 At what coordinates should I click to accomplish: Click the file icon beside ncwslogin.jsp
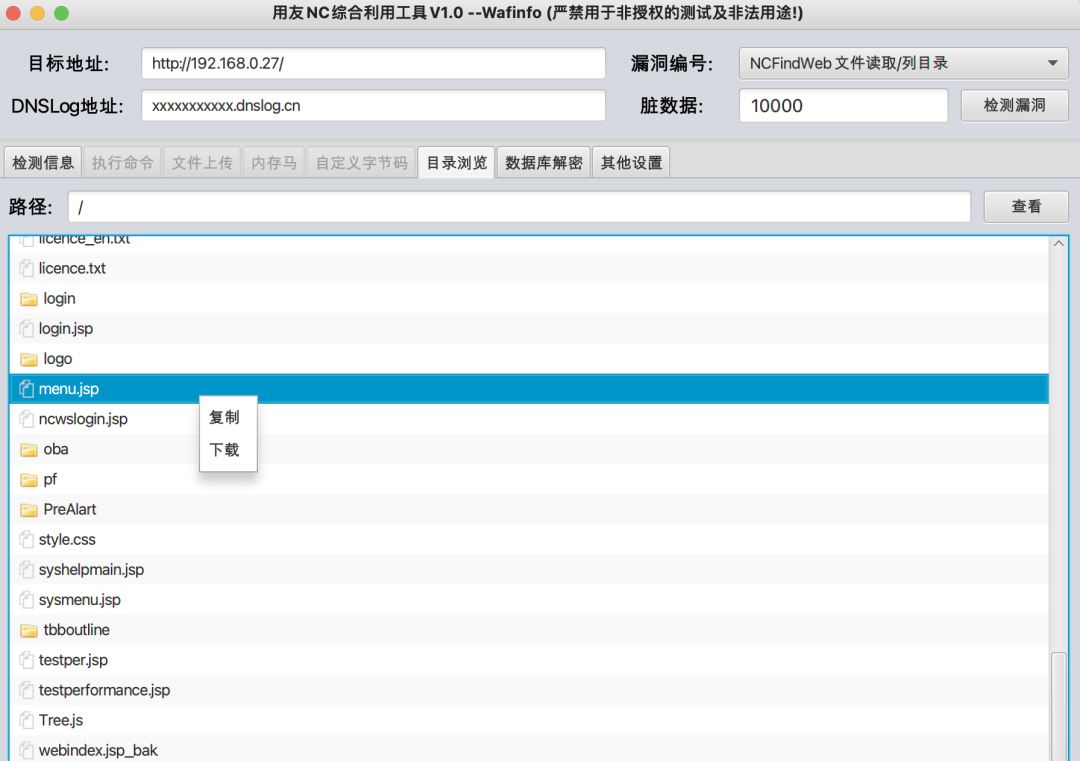pos(27,419)
